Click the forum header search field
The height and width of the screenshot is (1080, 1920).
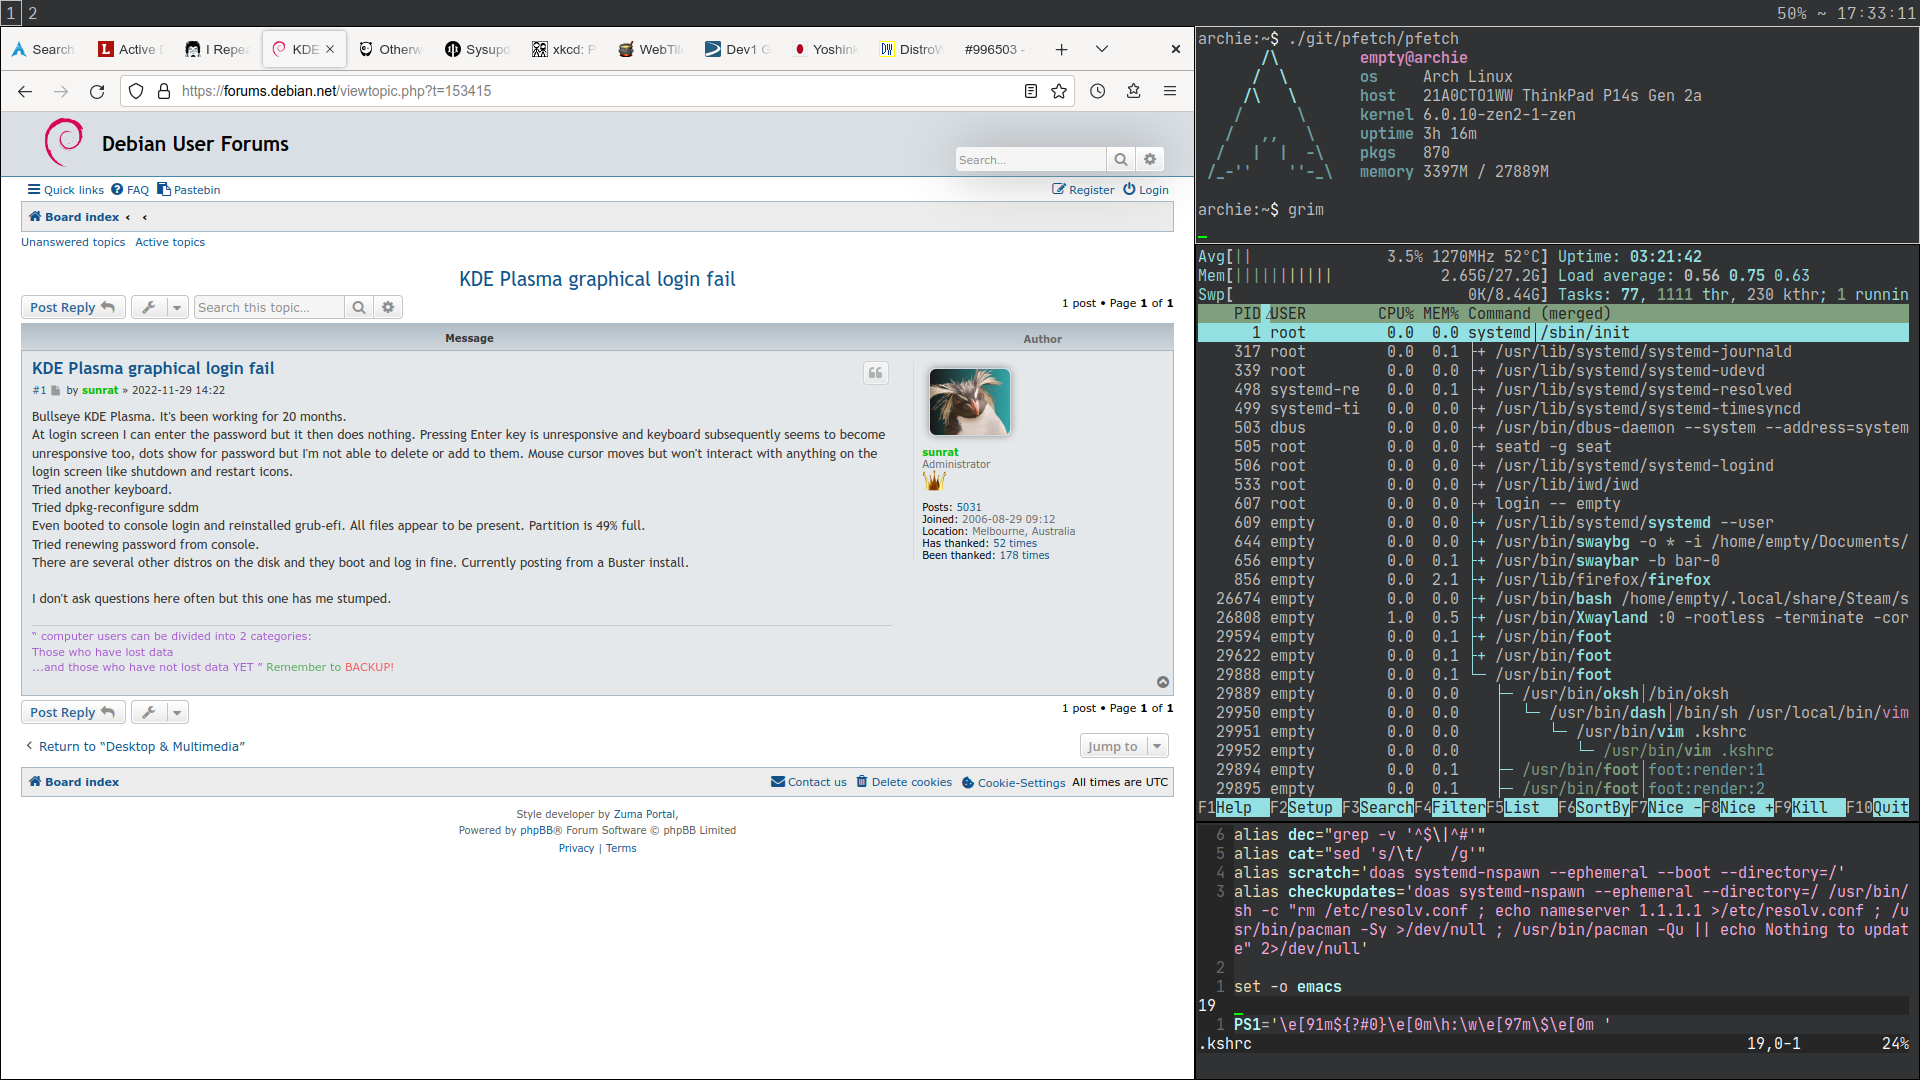[x=1030, y=160]
